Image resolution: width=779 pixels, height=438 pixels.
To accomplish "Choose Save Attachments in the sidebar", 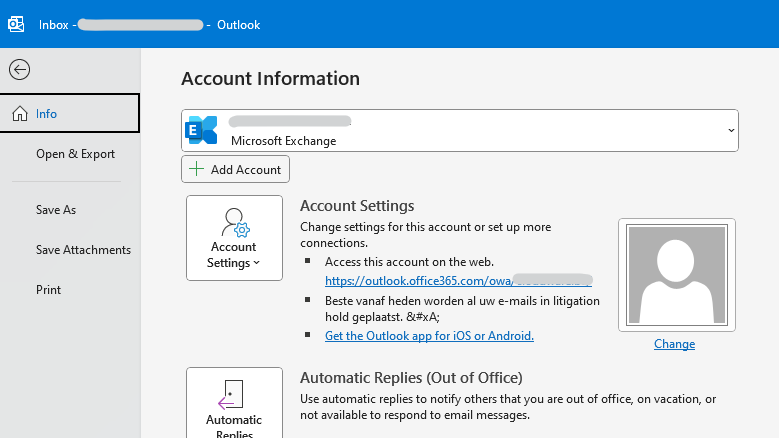I will (x=83, y=250).
